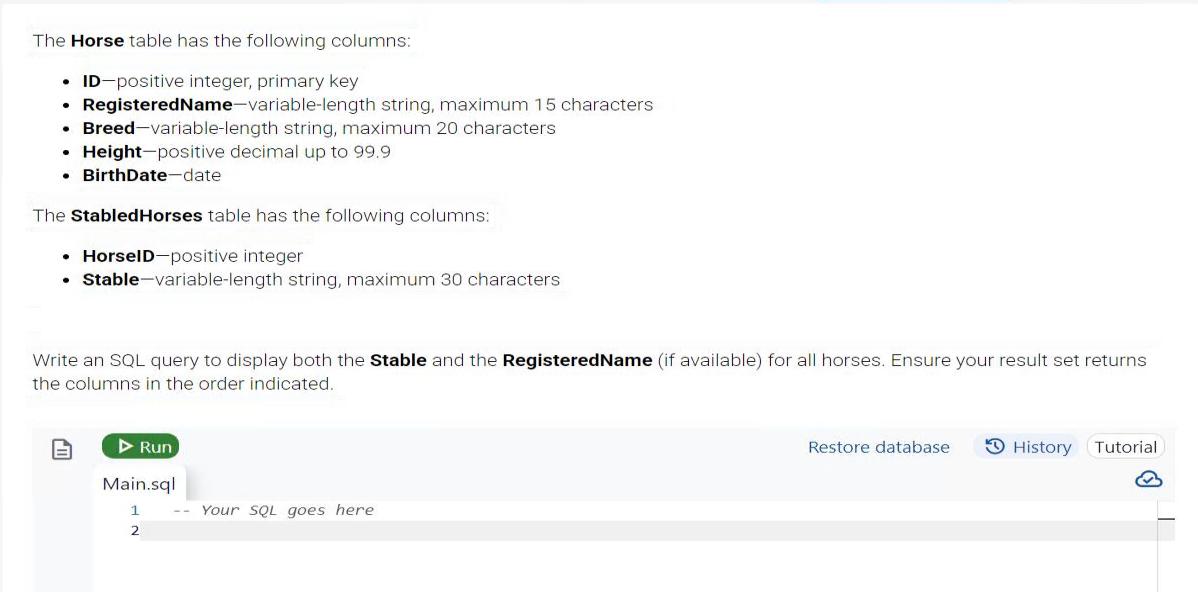Click the BirthDate column bullet item
The height and width of the screenshot is (592, 1198).
pos(151,175)
